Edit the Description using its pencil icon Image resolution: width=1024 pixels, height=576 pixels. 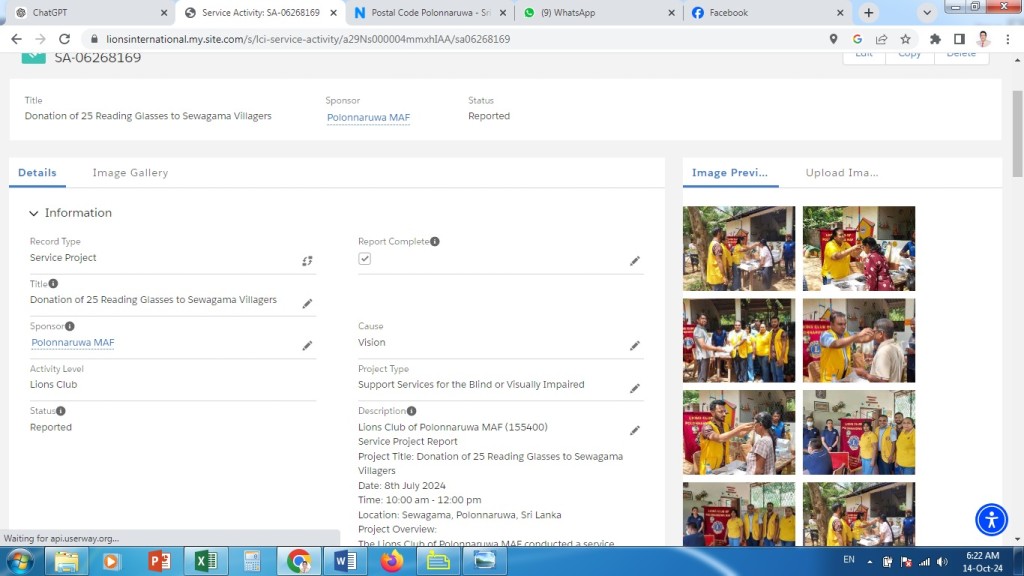(x=635, y=430)
